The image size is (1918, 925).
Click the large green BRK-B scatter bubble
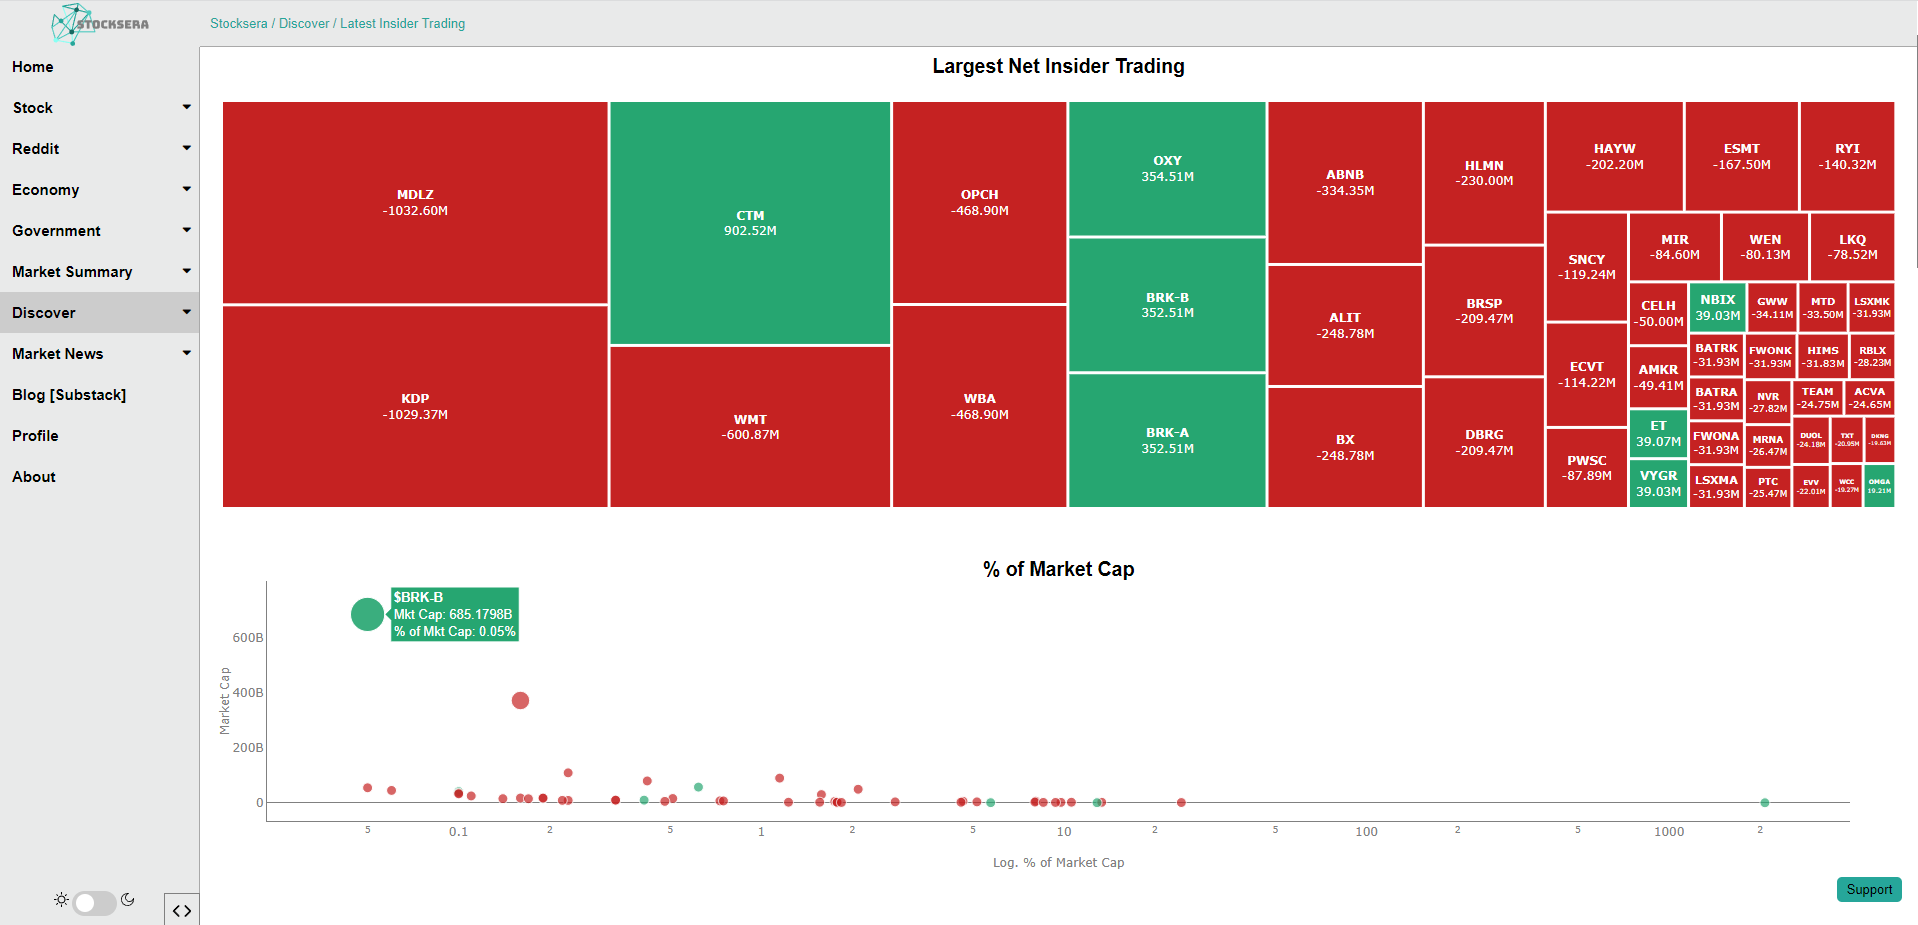coord(367,614)
